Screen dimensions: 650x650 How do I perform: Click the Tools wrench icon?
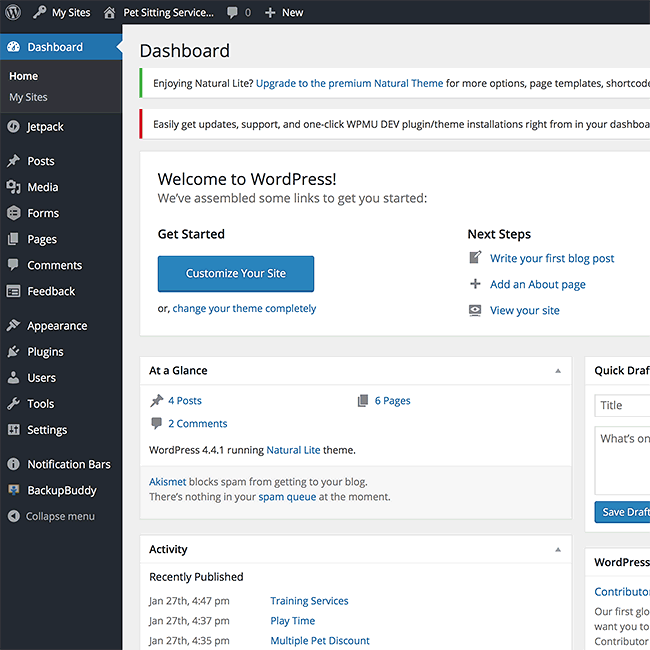13,403
